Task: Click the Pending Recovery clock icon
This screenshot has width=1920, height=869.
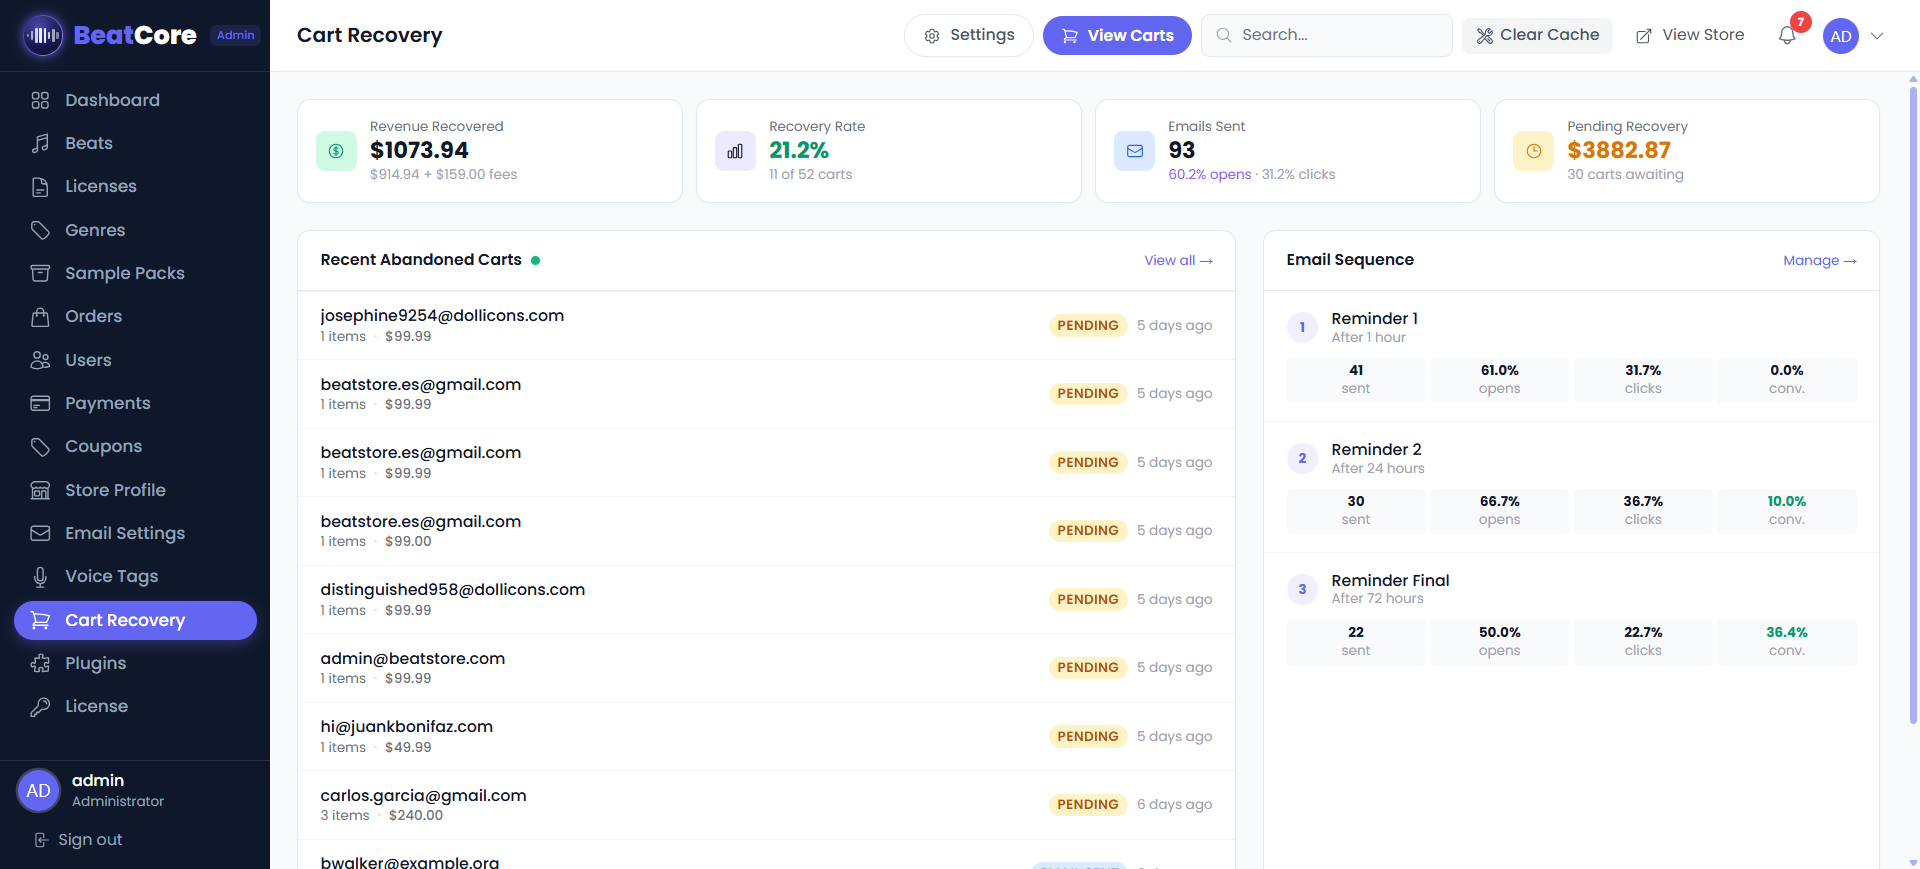Action: point(1533,151)
